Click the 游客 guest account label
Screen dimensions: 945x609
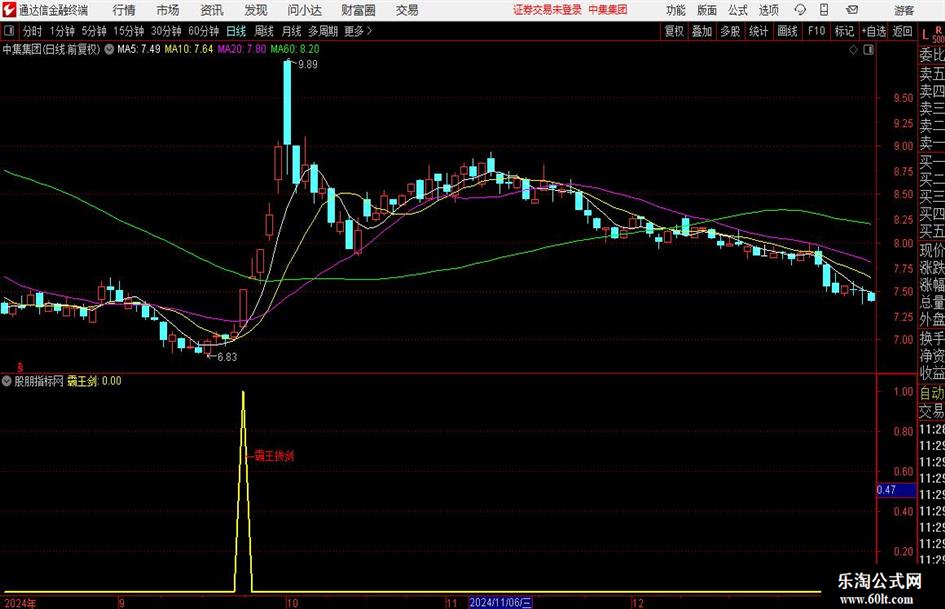(903, 10)
